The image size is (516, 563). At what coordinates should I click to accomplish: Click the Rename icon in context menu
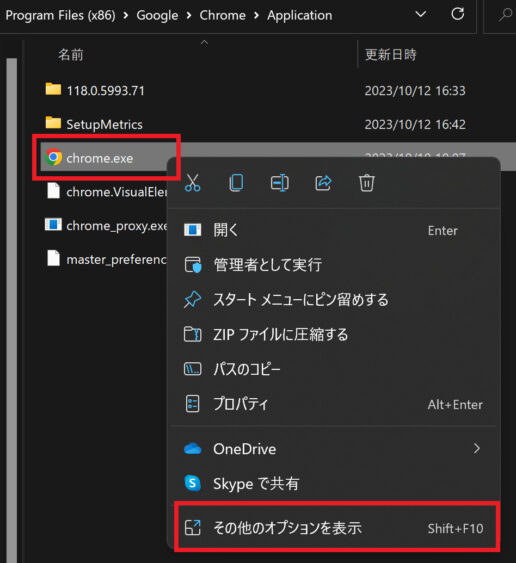coord(280,183)
